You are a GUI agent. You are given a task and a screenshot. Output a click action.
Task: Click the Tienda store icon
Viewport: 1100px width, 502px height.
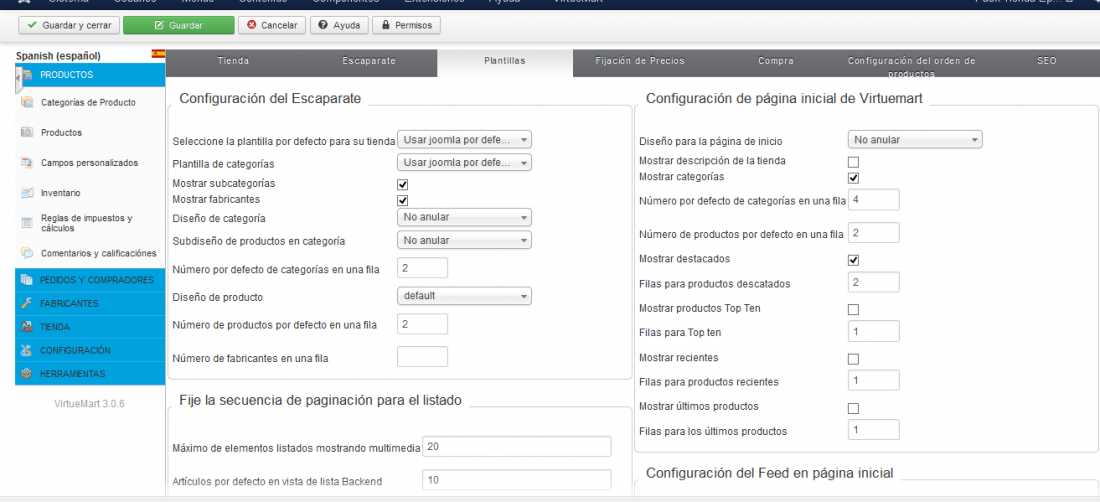pyautogui.click(x=27, y=327)
